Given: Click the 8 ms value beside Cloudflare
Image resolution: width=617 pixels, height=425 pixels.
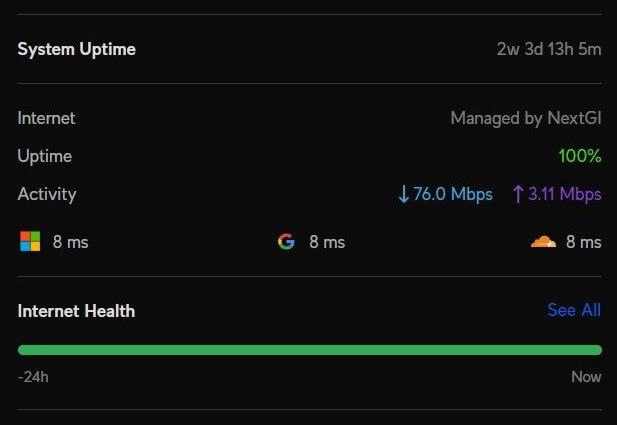Looking at the screenshot, I should coord(584,242).
